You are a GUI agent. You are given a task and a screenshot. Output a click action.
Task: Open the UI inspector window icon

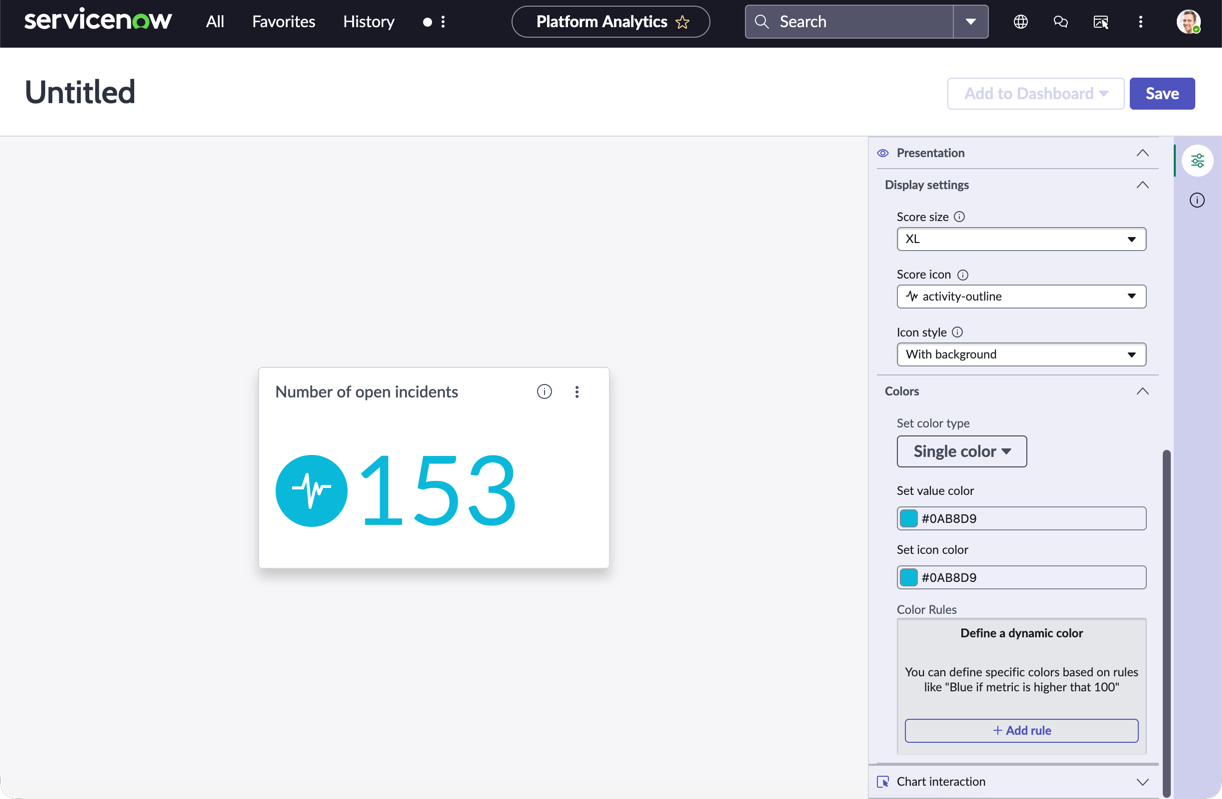[1101, 21]
